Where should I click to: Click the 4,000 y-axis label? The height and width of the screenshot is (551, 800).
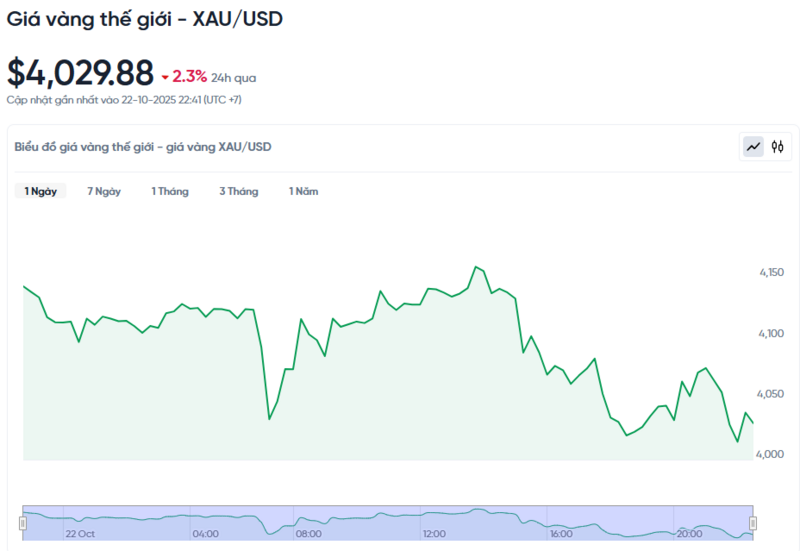pyautogui.click(x=772, y=454)
